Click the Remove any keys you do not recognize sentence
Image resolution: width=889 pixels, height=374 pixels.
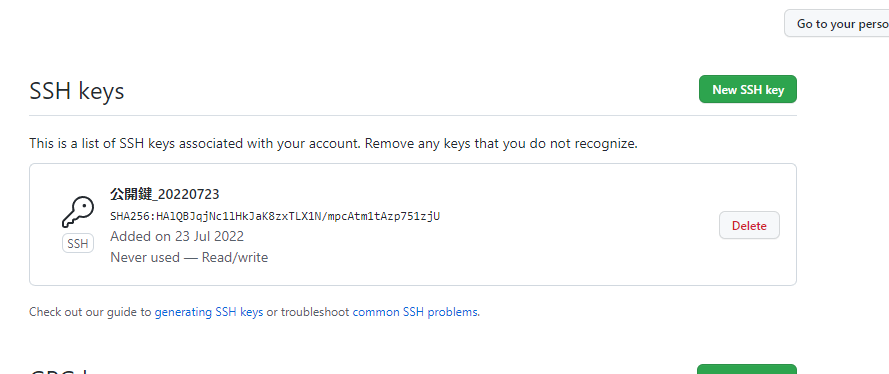click(501, 144)
